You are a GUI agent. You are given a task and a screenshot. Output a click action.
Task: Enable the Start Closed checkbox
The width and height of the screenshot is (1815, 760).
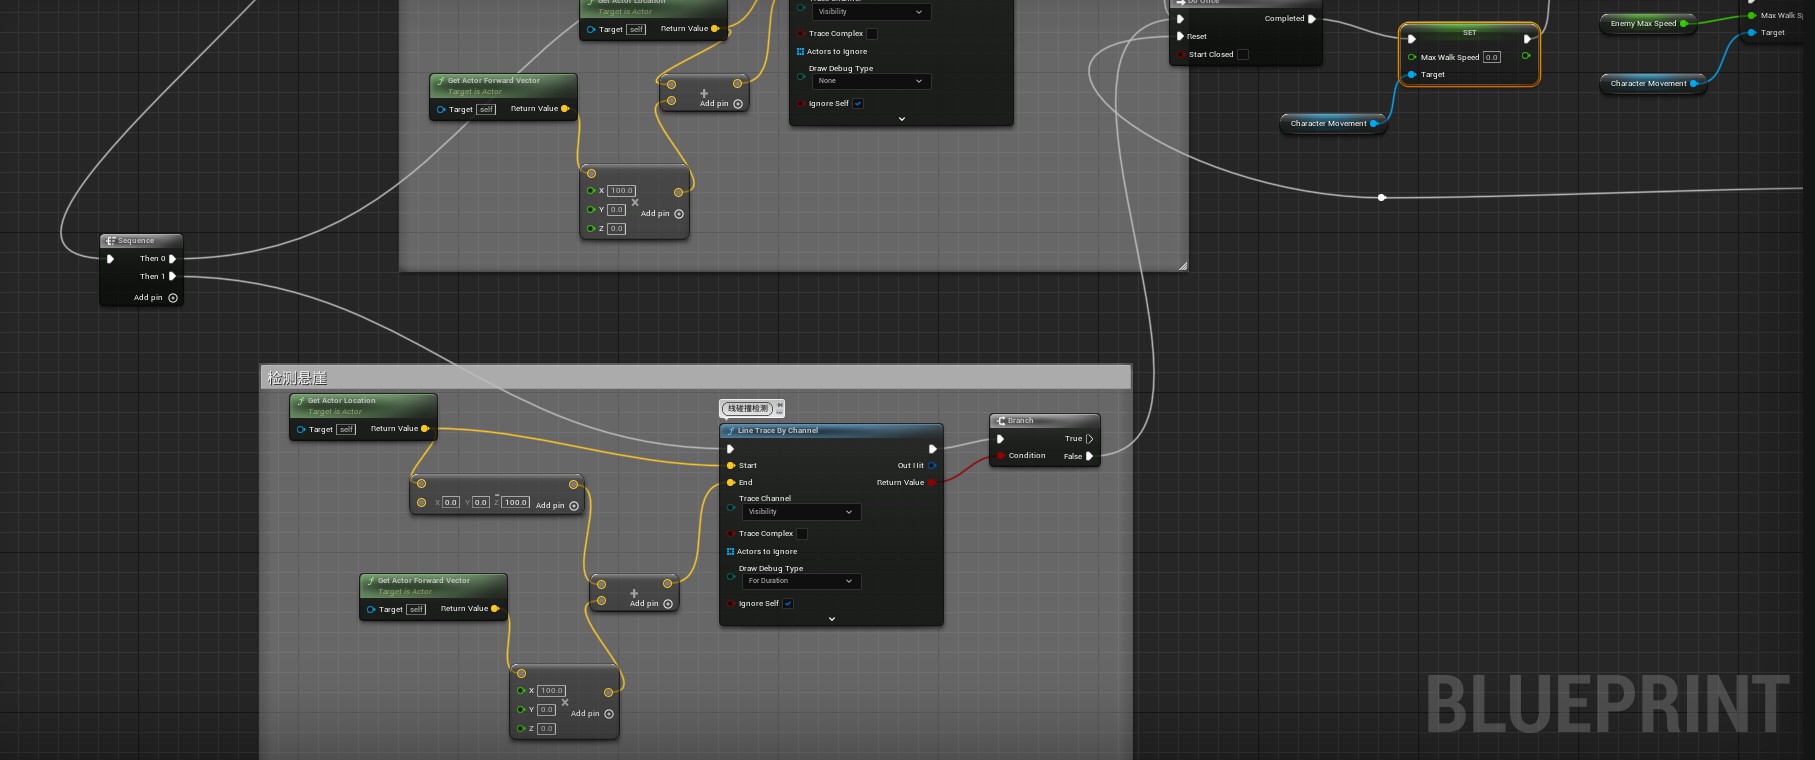click(x=1243, y=55)
